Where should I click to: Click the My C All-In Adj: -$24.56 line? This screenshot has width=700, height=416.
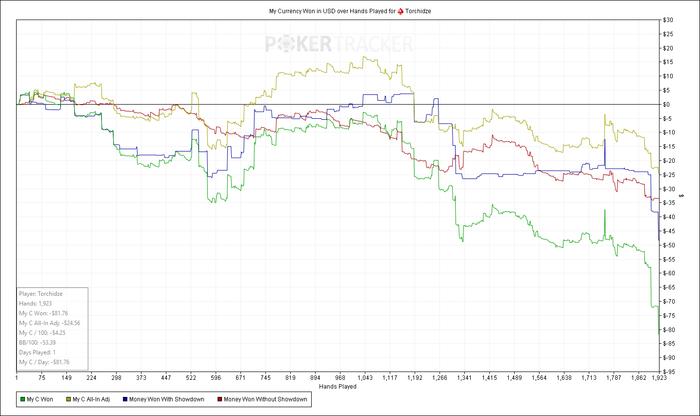[x=50, y=323]
